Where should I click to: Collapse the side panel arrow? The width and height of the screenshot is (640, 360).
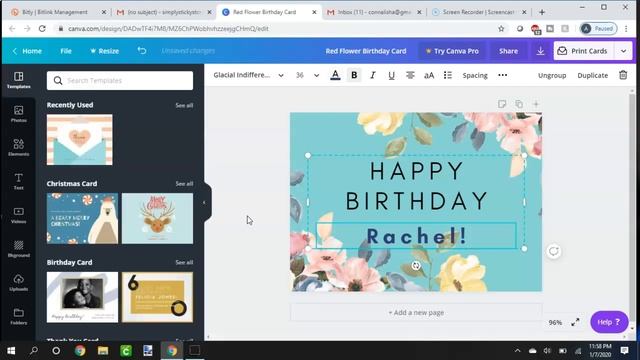204,202
